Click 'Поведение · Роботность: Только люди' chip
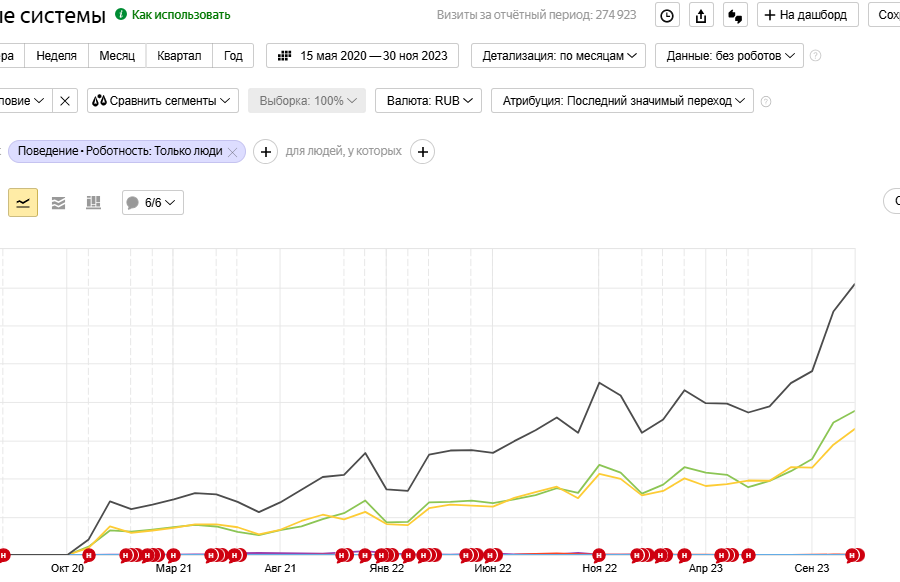Screen dimensions: 900x582 [120, 152]
